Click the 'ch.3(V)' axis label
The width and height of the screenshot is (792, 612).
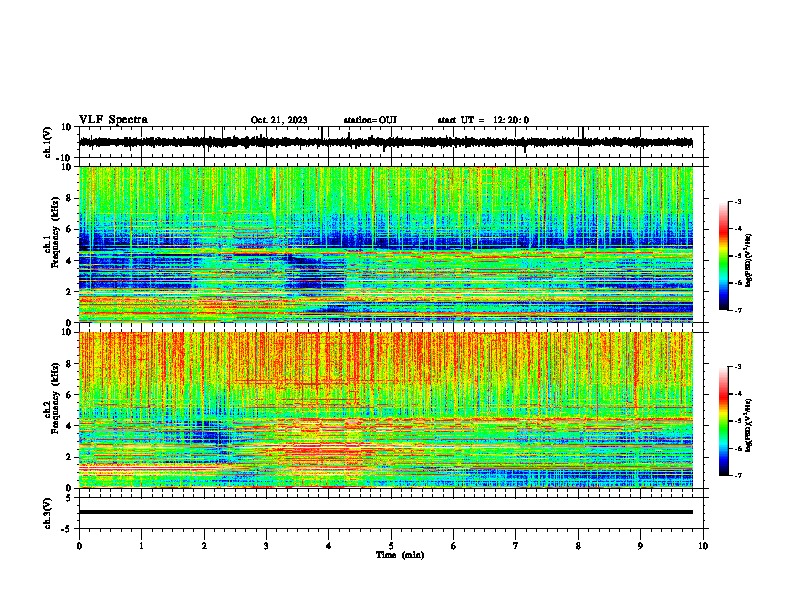pos(48,514)
